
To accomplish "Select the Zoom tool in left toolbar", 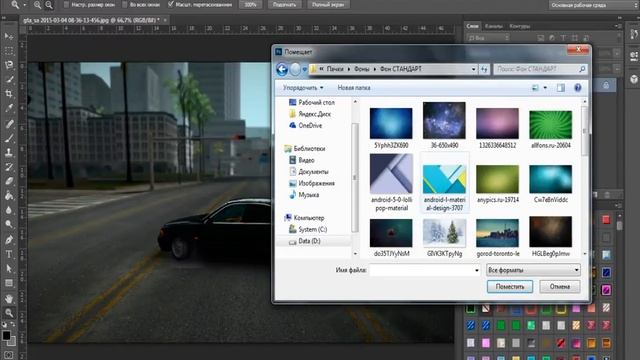I will pos(9,313).
